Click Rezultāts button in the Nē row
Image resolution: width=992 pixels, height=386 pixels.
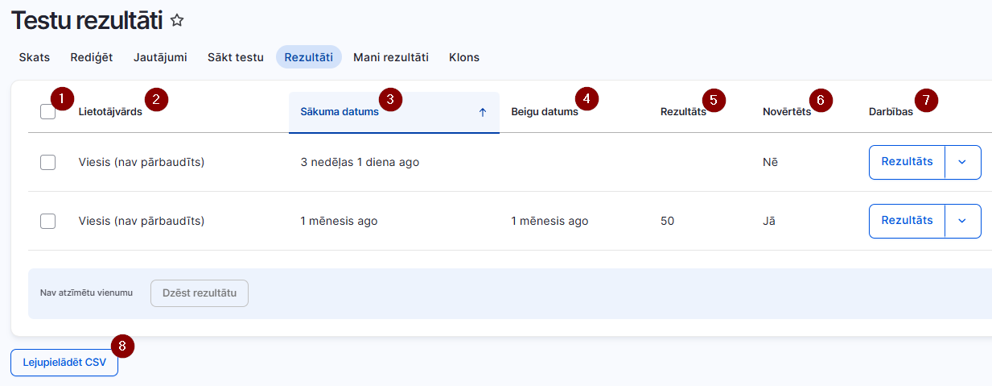pyautogui.click(x=907, y=162)
